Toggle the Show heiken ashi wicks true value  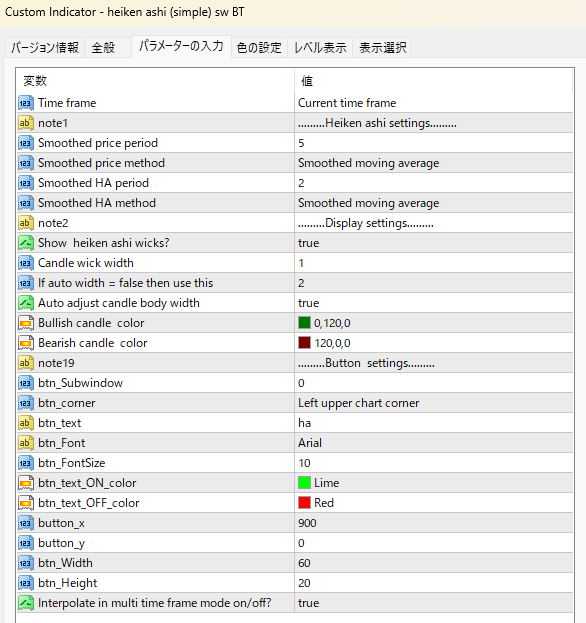pyautogui.click(x=434, y=243)
